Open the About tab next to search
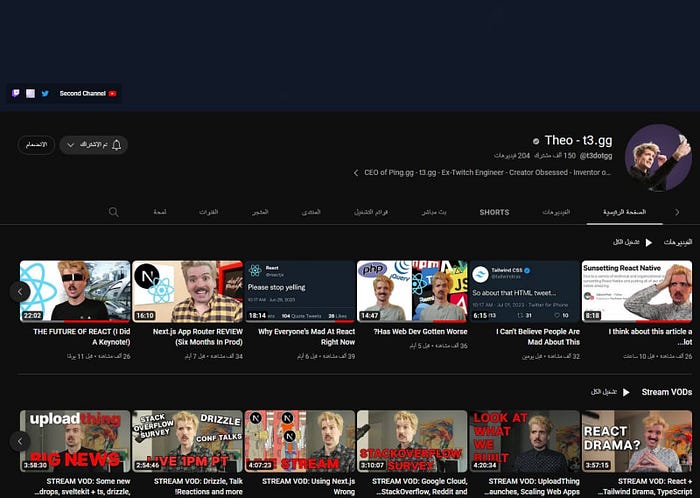This screenshot has width=700, height=498. point(160,212)
